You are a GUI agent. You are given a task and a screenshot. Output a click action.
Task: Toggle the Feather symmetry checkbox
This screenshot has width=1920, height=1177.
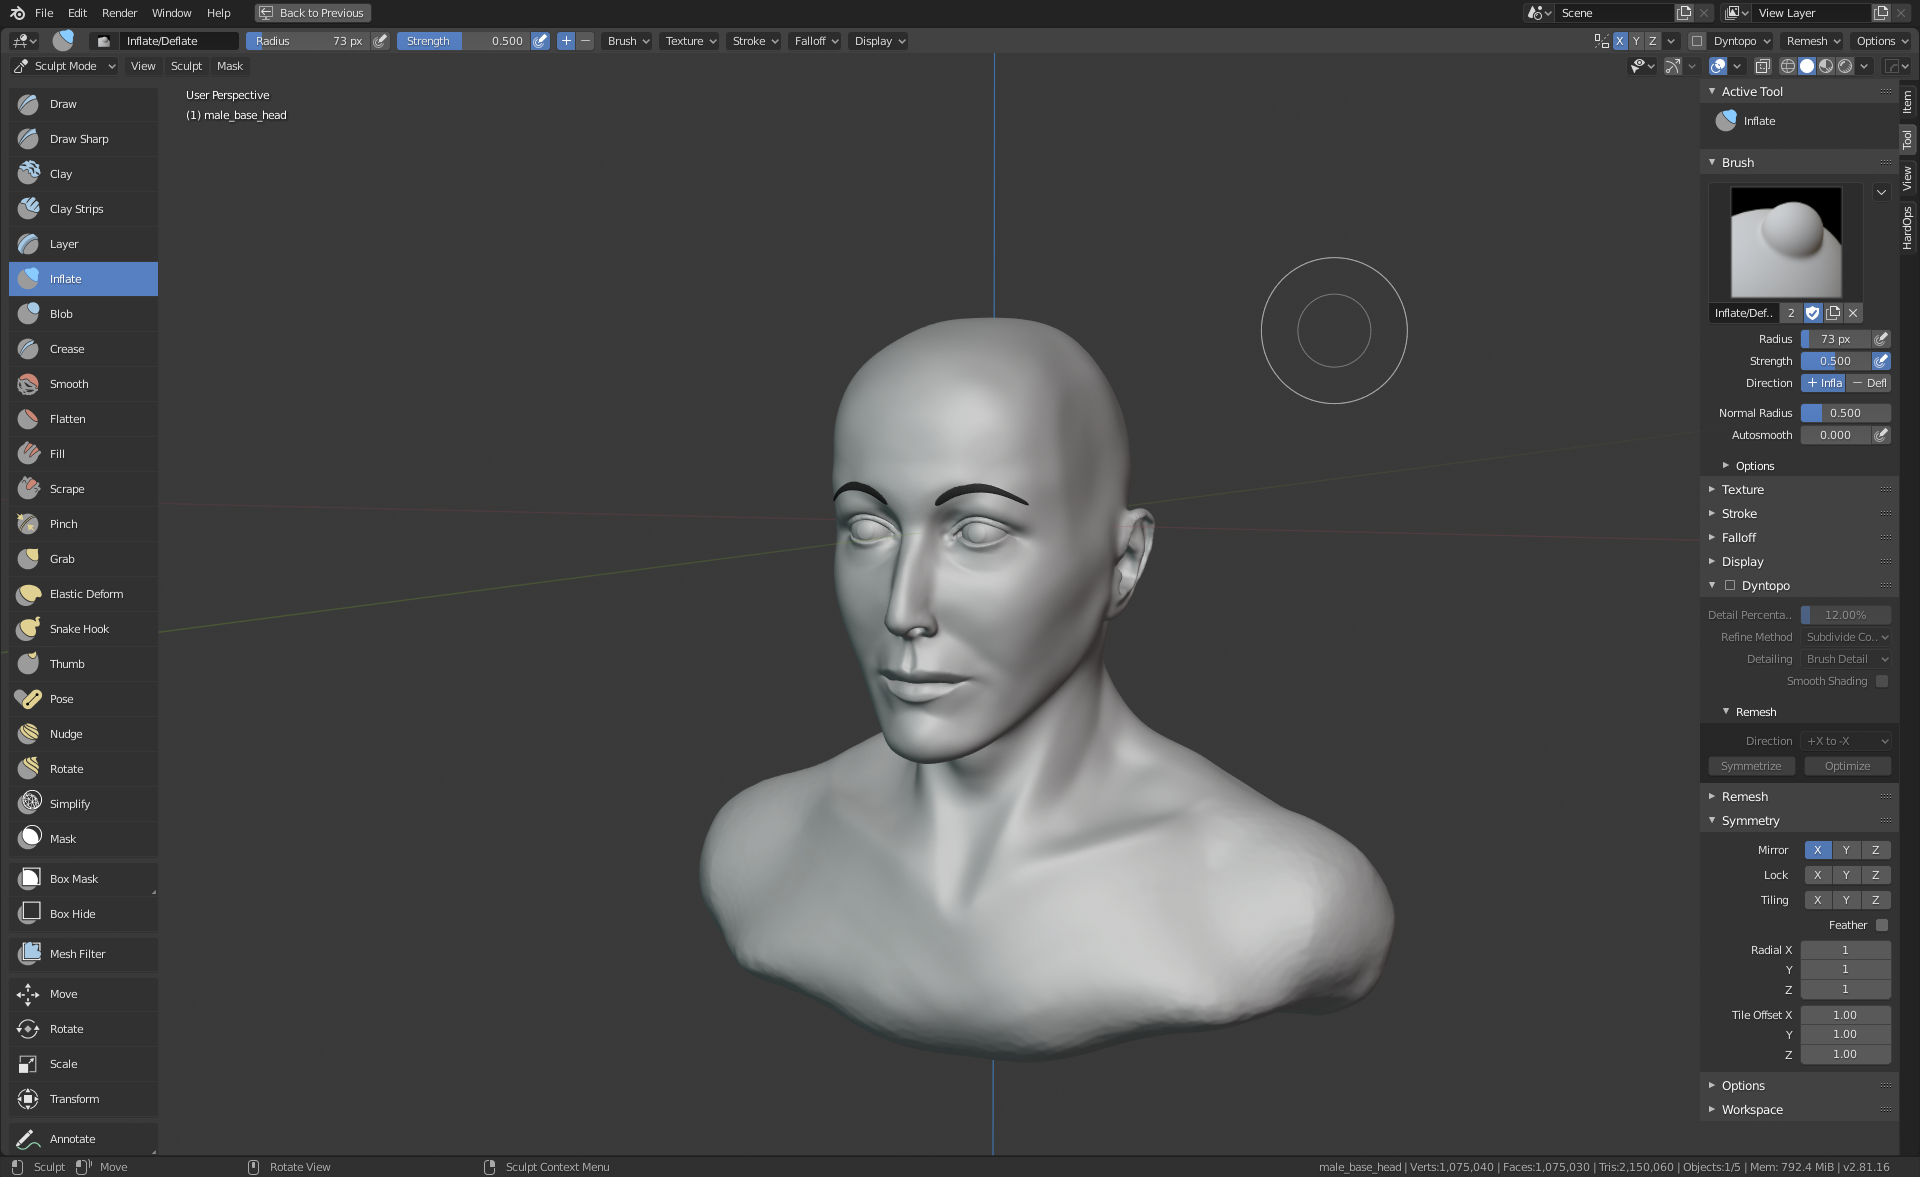[x=1881, y=925]
